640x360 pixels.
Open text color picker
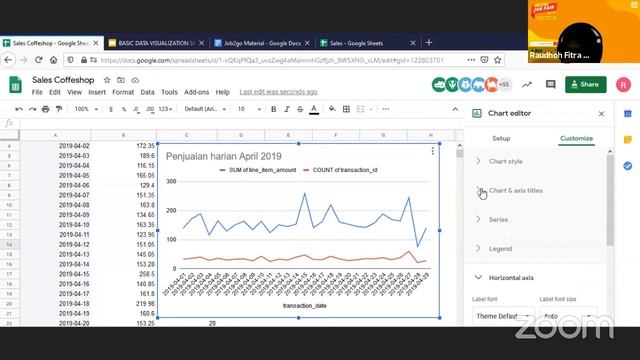point(314,109)
